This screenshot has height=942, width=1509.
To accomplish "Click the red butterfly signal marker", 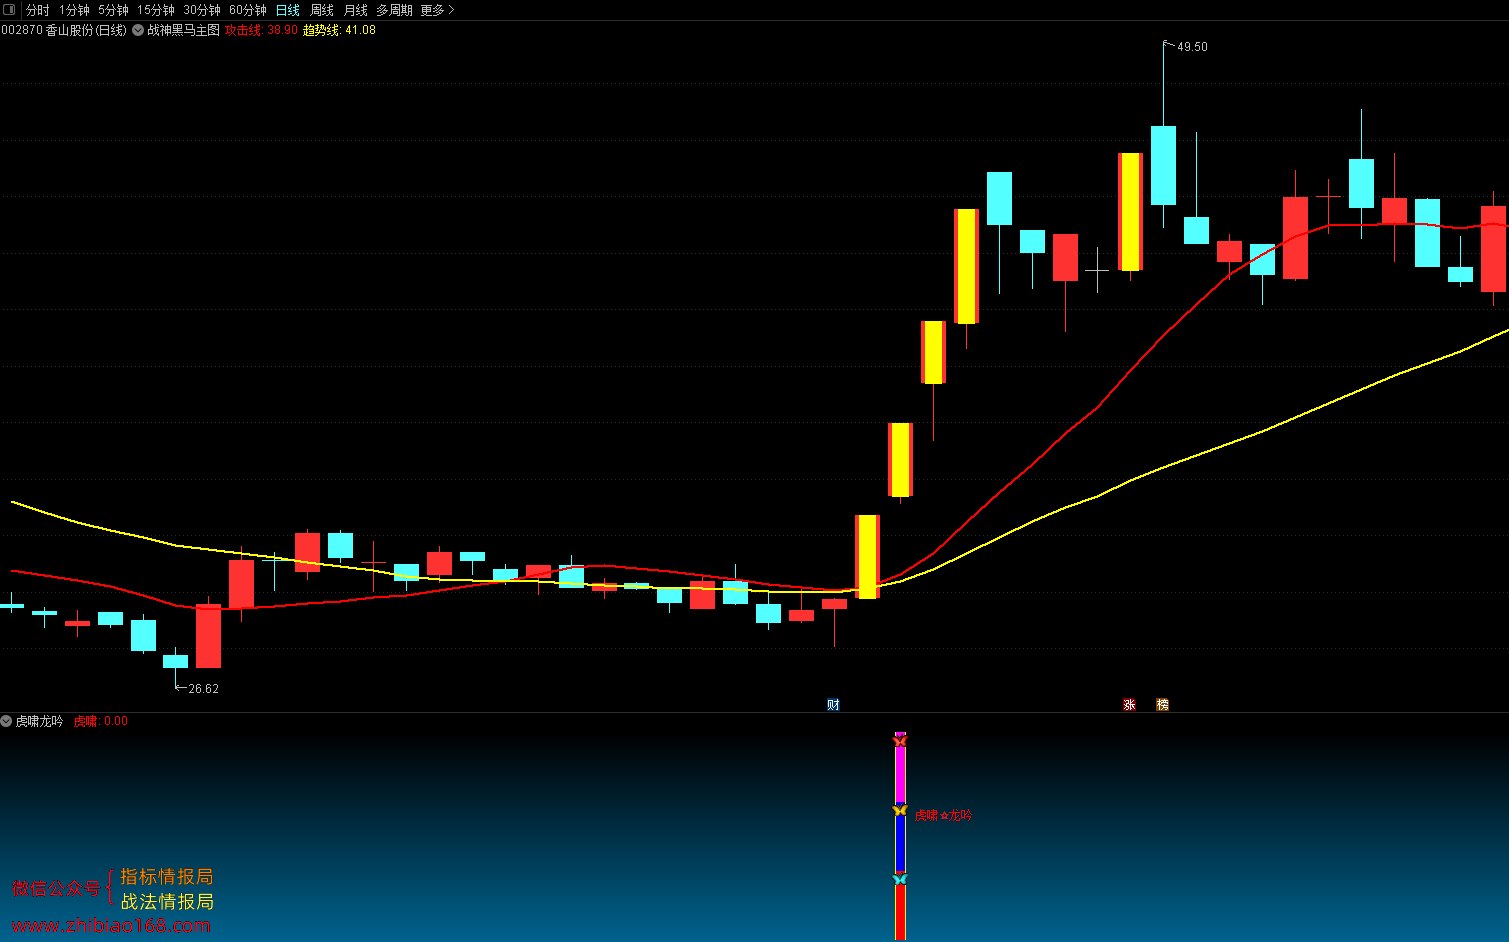I will pyautogui.click(x=900, y=741).
